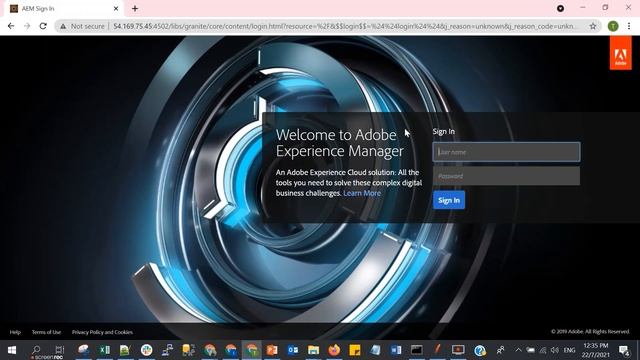Select the AEM Sign In tab

pyautogui.click(x=64, y=9)
